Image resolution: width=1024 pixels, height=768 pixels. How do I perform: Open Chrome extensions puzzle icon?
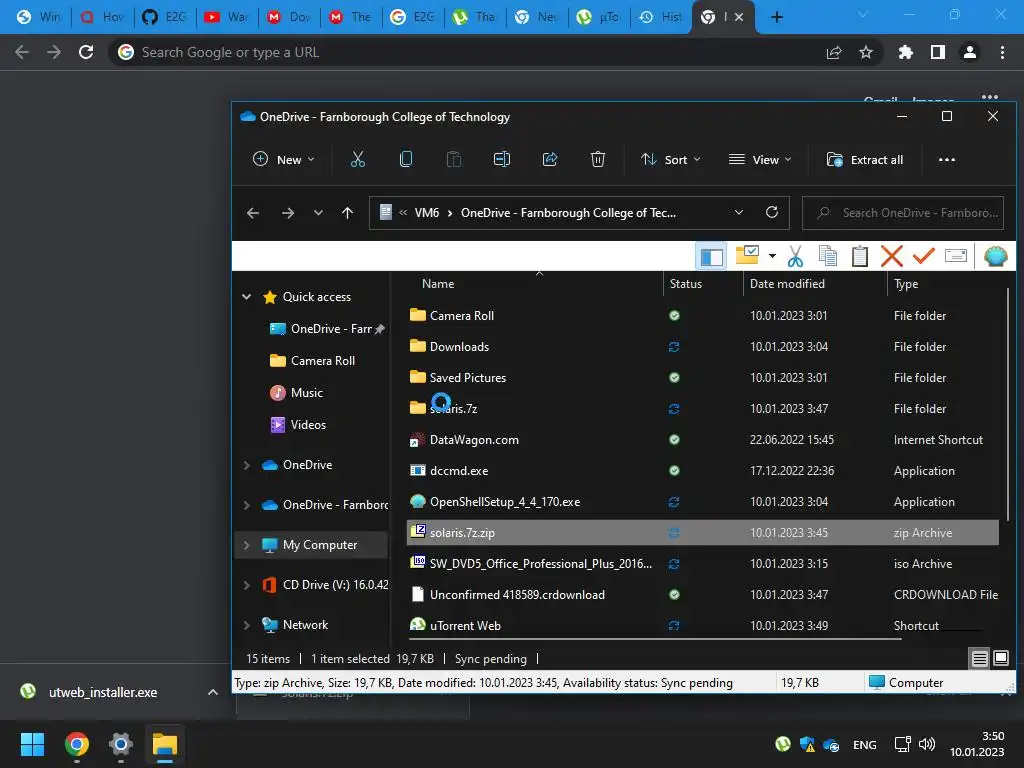point(905,52)
